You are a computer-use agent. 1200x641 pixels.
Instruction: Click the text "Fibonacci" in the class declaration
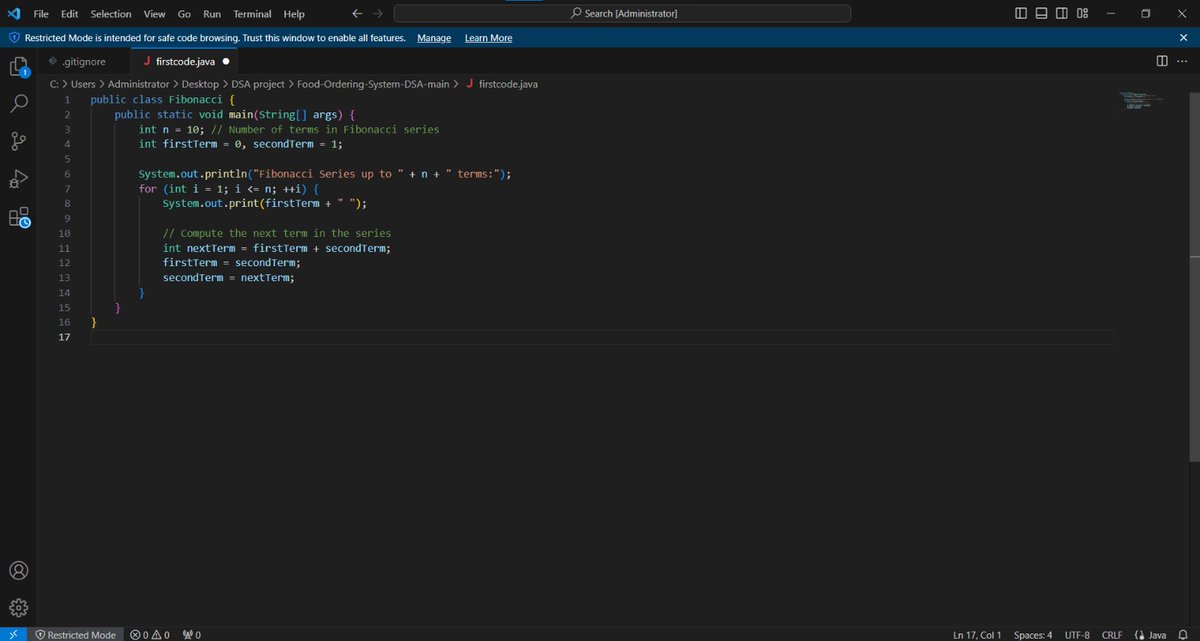point(195,100)
